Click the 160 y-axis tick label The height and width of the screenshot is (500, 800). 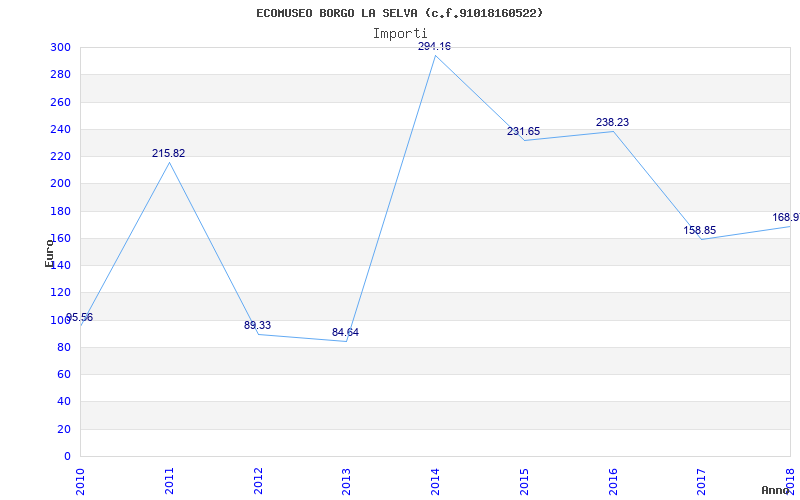tap(61, 238)
